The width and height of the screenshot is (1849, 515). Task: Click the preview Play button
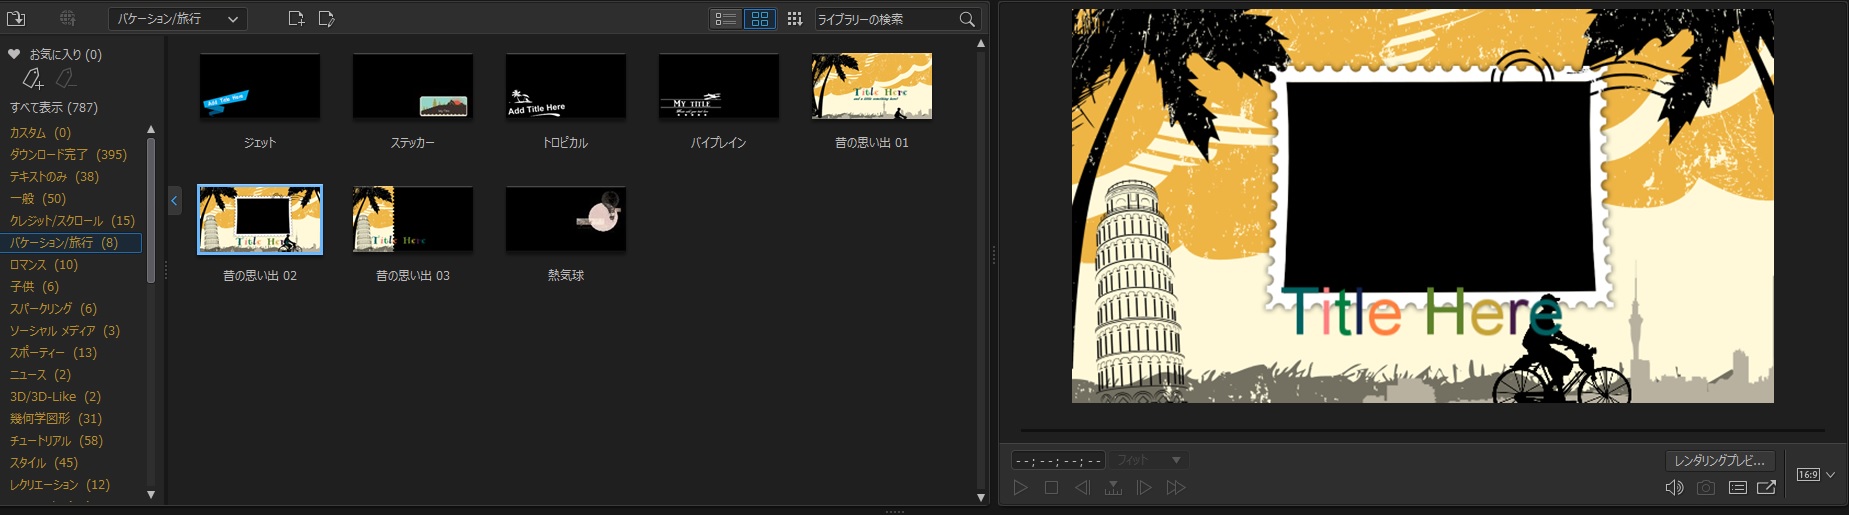pos(1020,487)
